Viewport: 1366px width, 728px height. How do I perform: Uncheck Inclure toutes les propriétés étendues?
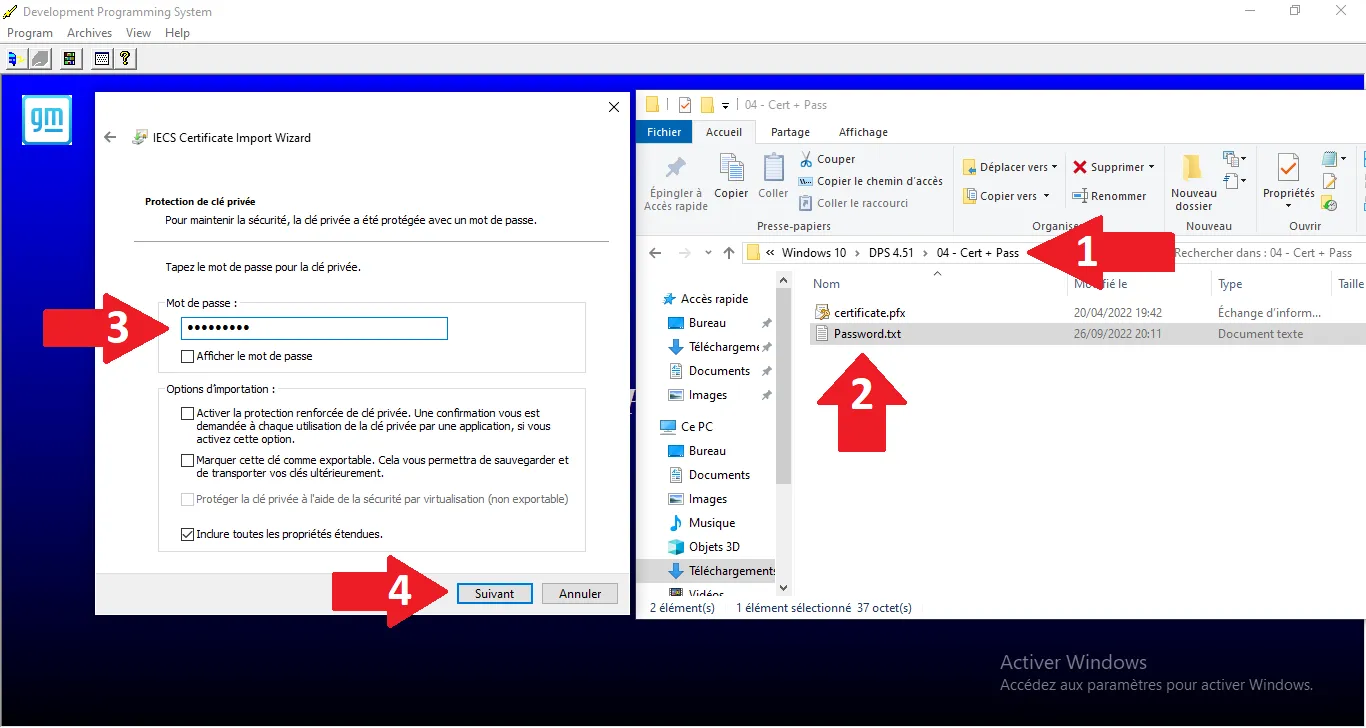click(x=187, y=534)
